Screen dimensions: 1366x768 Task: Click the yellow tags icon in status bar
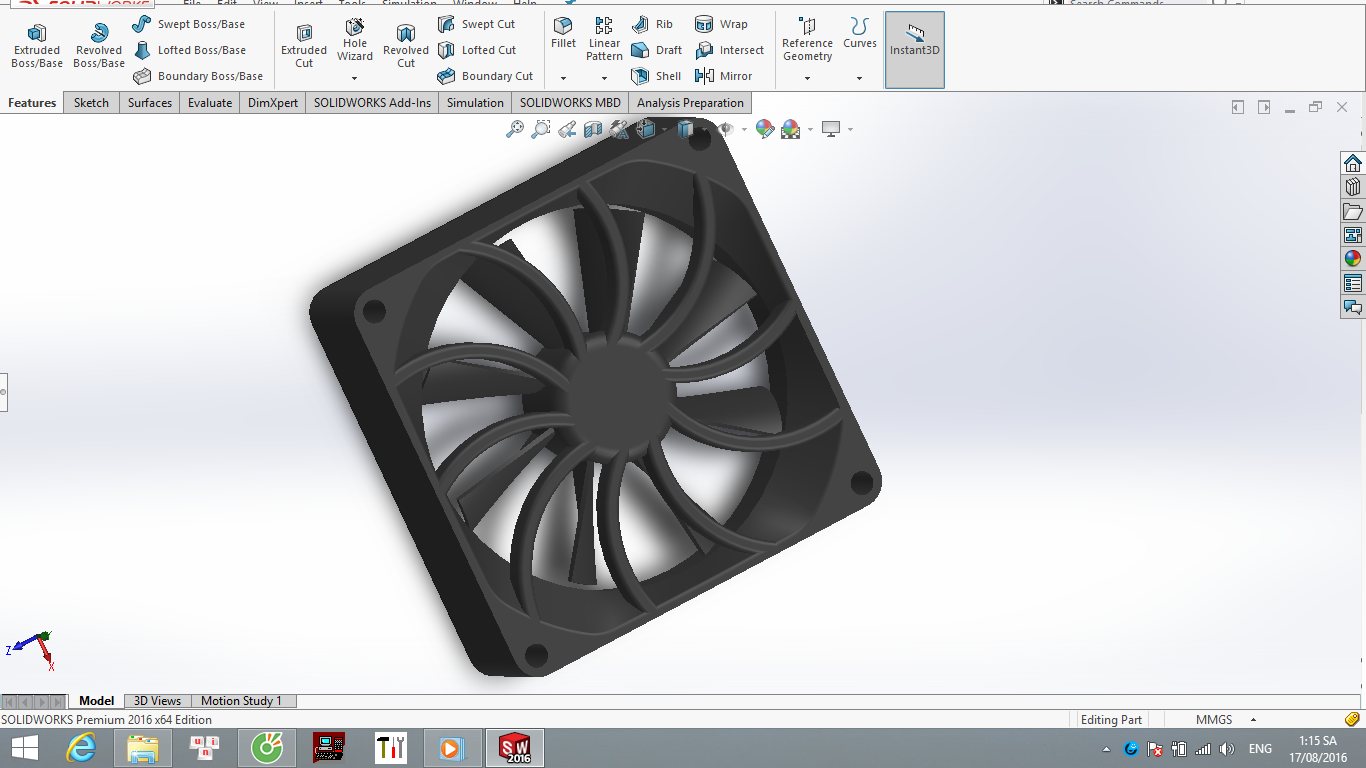tap(1353, 719)
